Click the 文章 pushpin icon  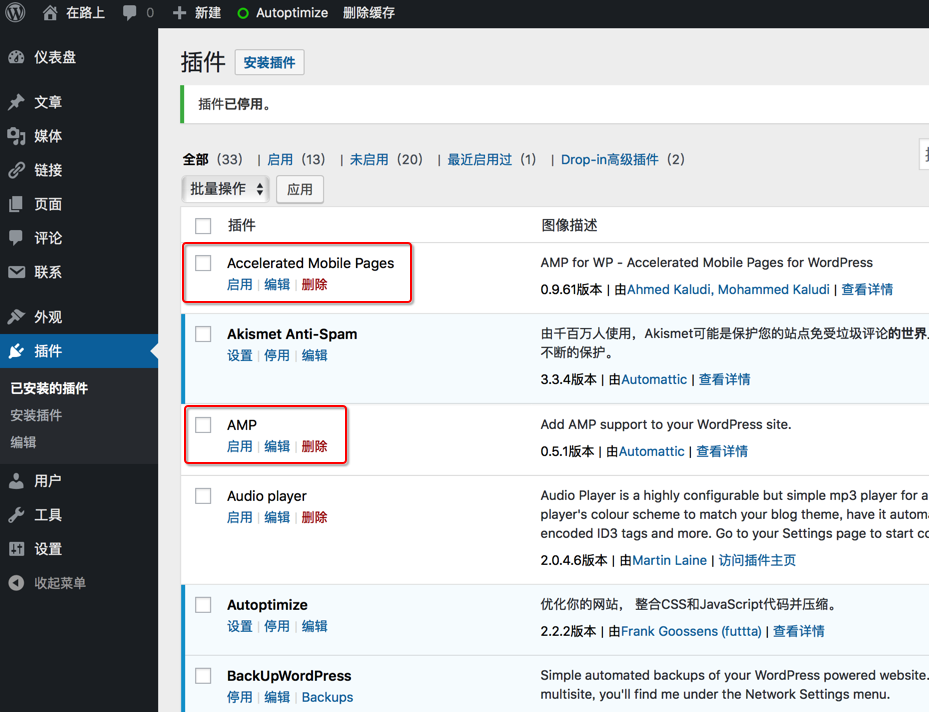[17, 102]
